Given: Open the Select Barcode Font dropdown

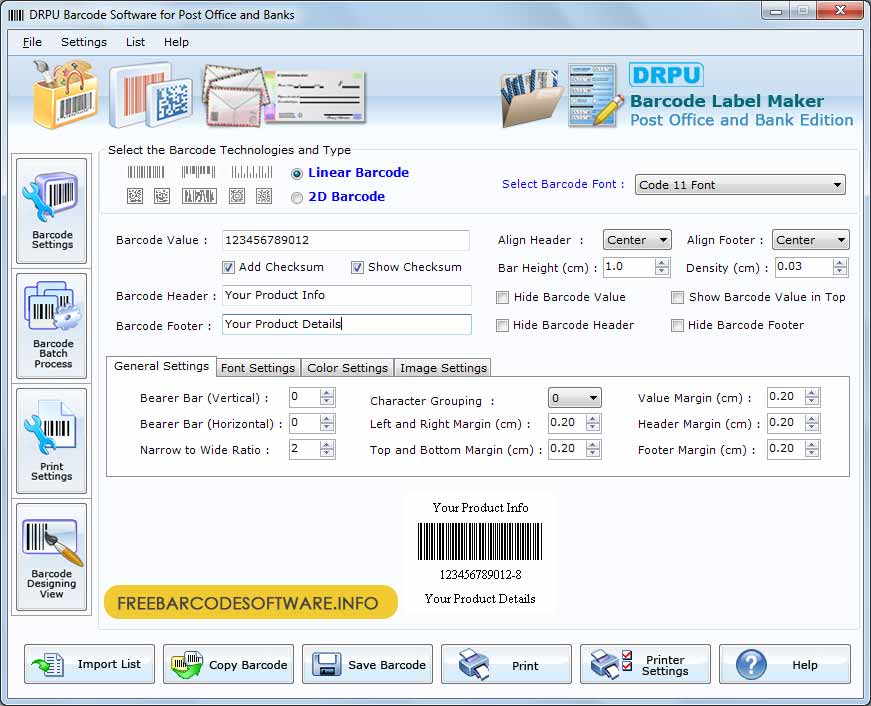Looking at the screenshot, I should pos(740,185).
